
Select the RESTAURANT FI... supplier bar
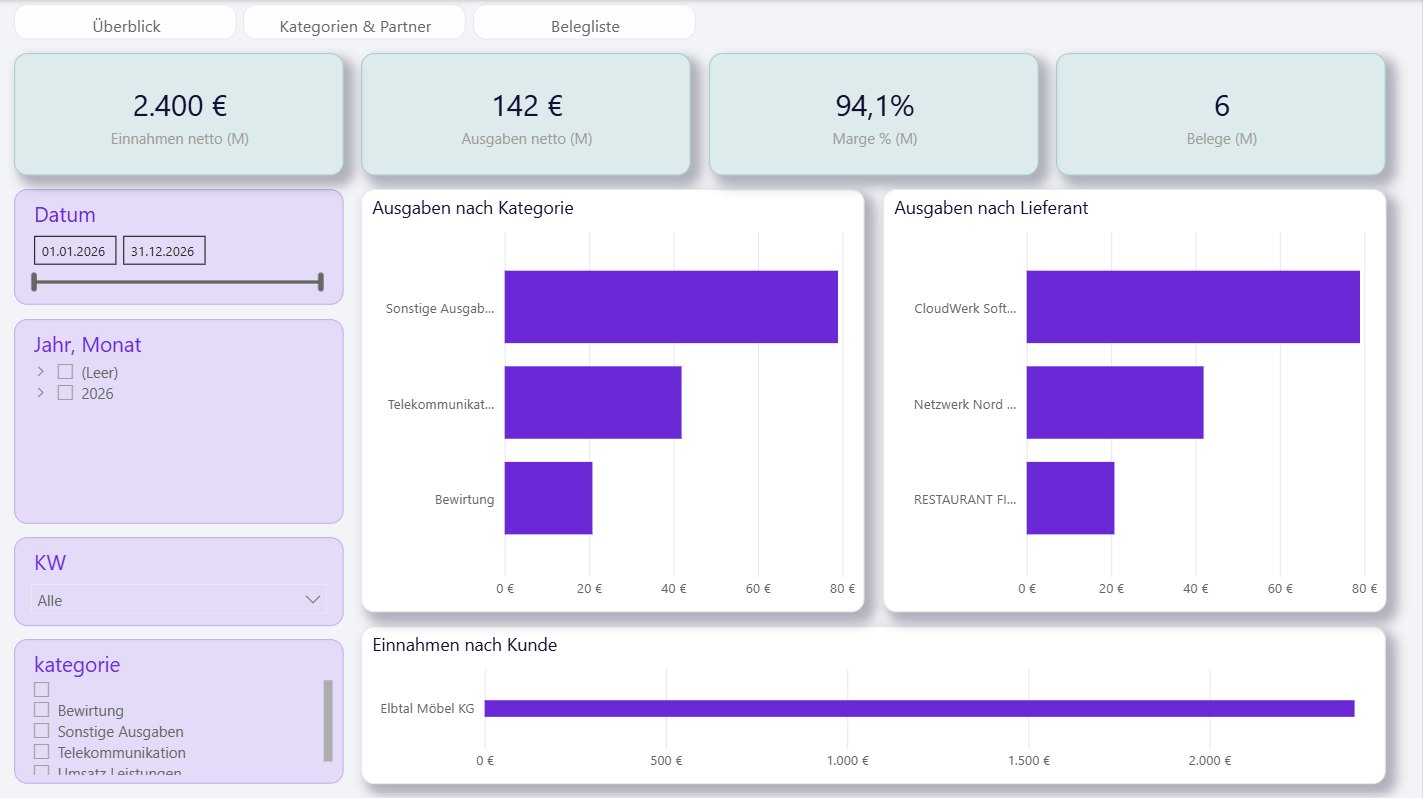coord(1070,498)
